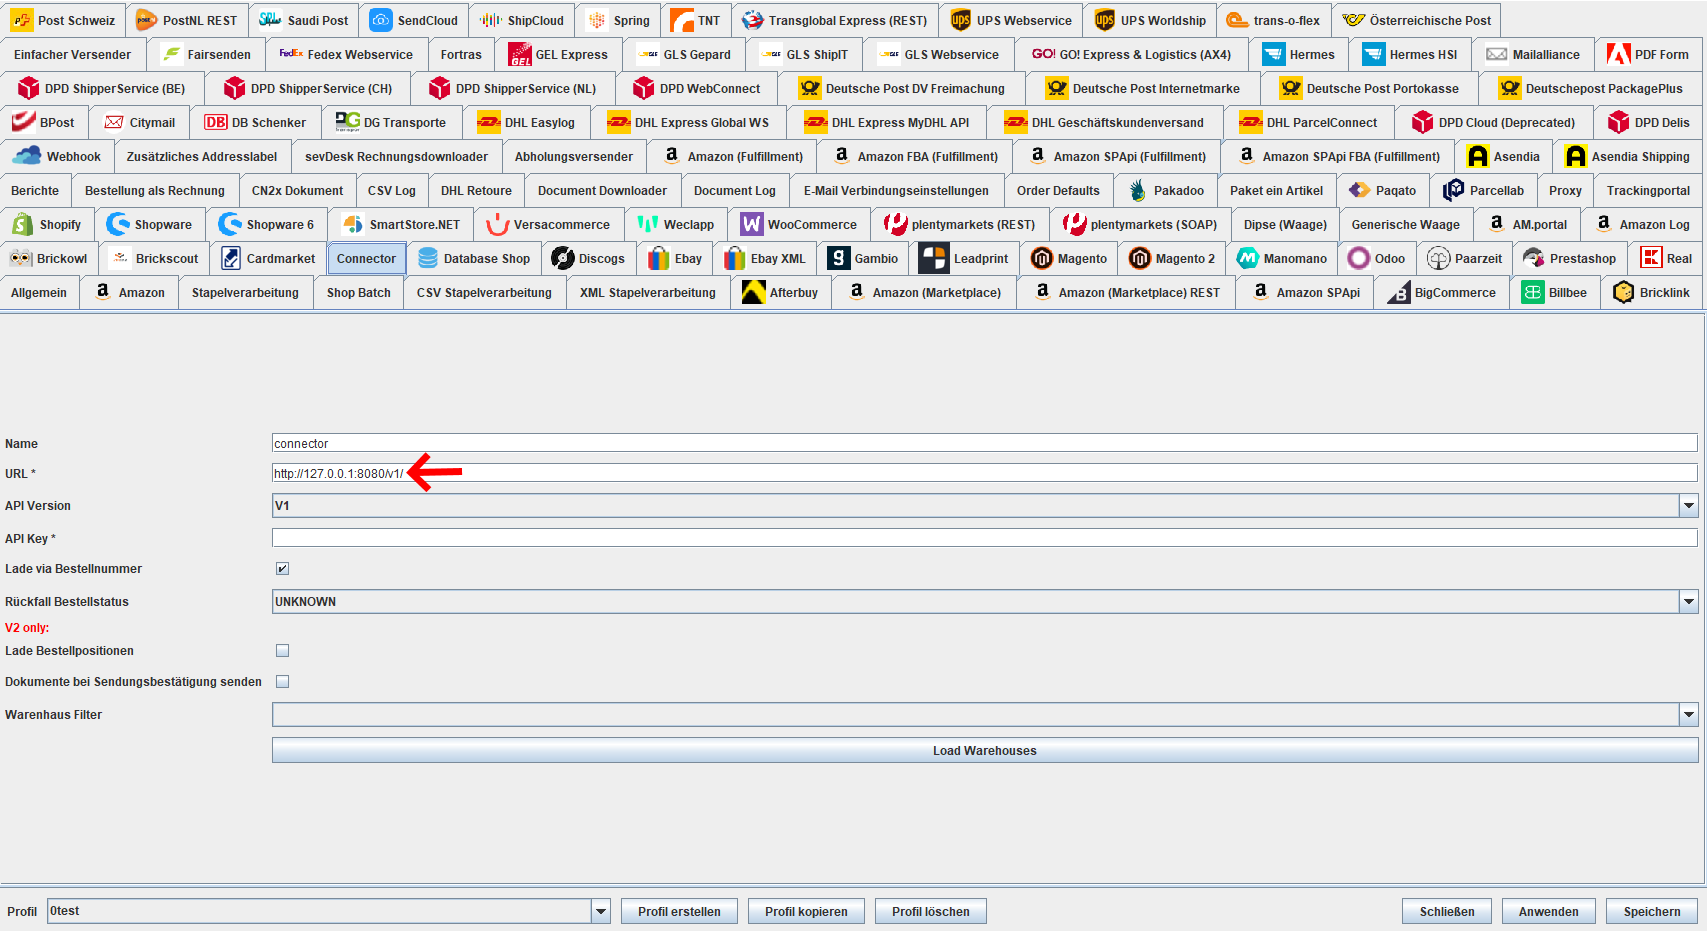
Task: Switch to the Connector tab
Action: [x=366, y=258]
